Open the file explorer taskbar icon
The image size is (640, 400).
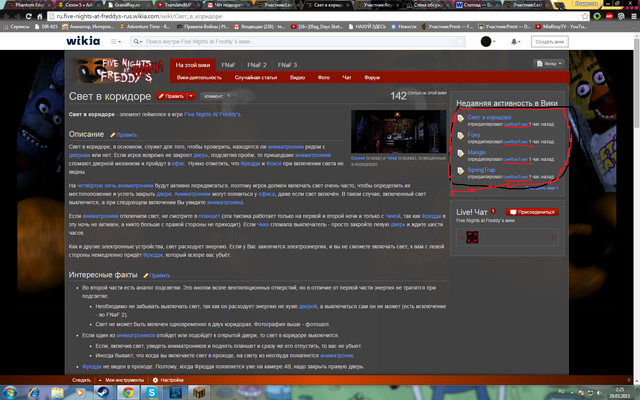pyautogui.click(x=57, y=393)
